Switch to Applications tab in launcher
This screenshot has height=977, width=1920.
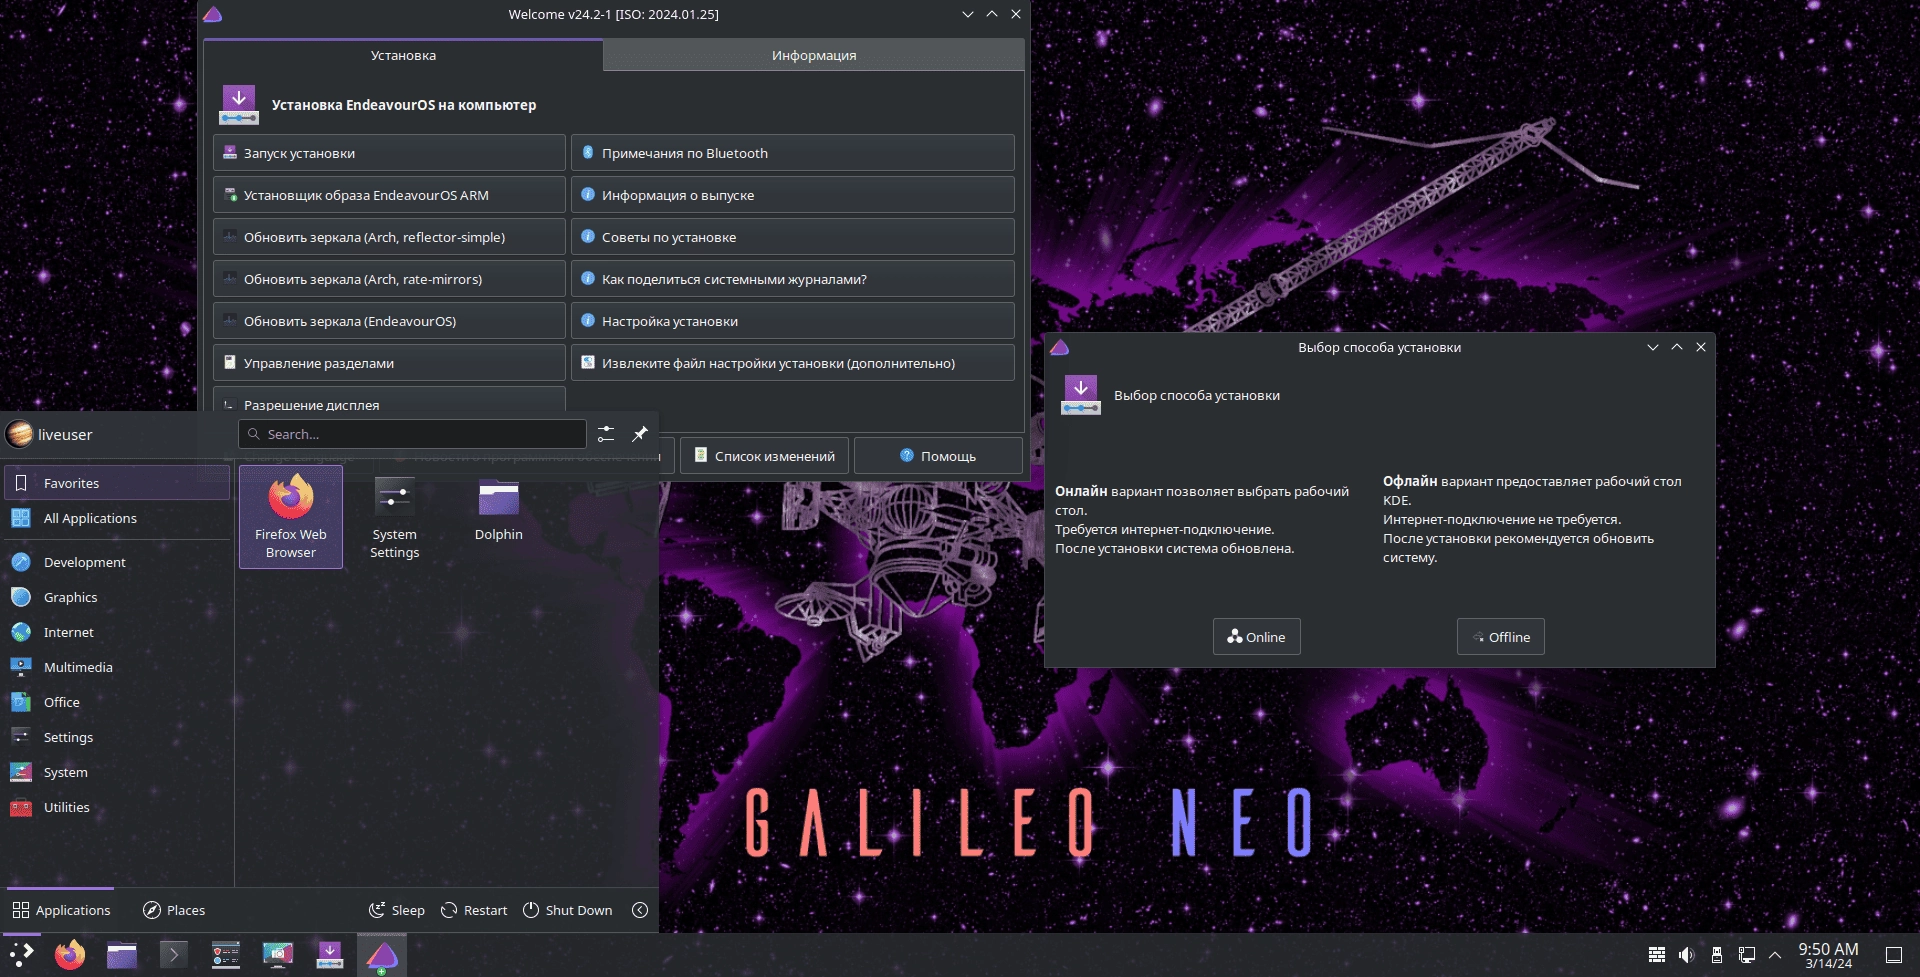pyautogui.click(x=61, y=910)
